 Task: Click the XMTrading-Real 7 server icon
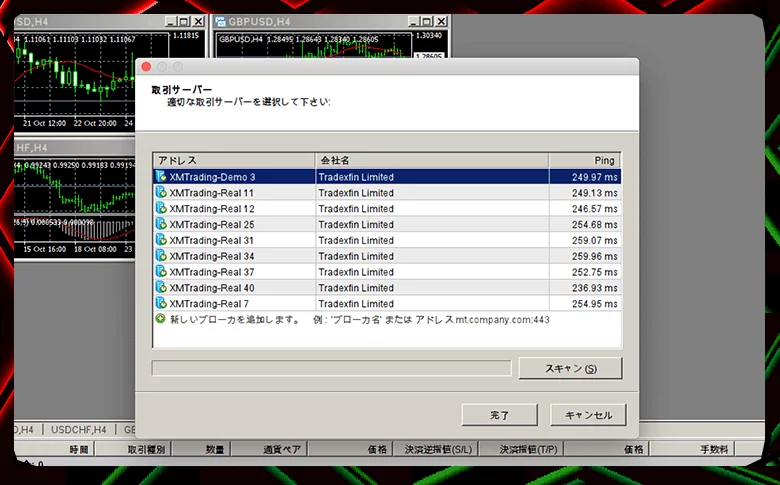161,303
